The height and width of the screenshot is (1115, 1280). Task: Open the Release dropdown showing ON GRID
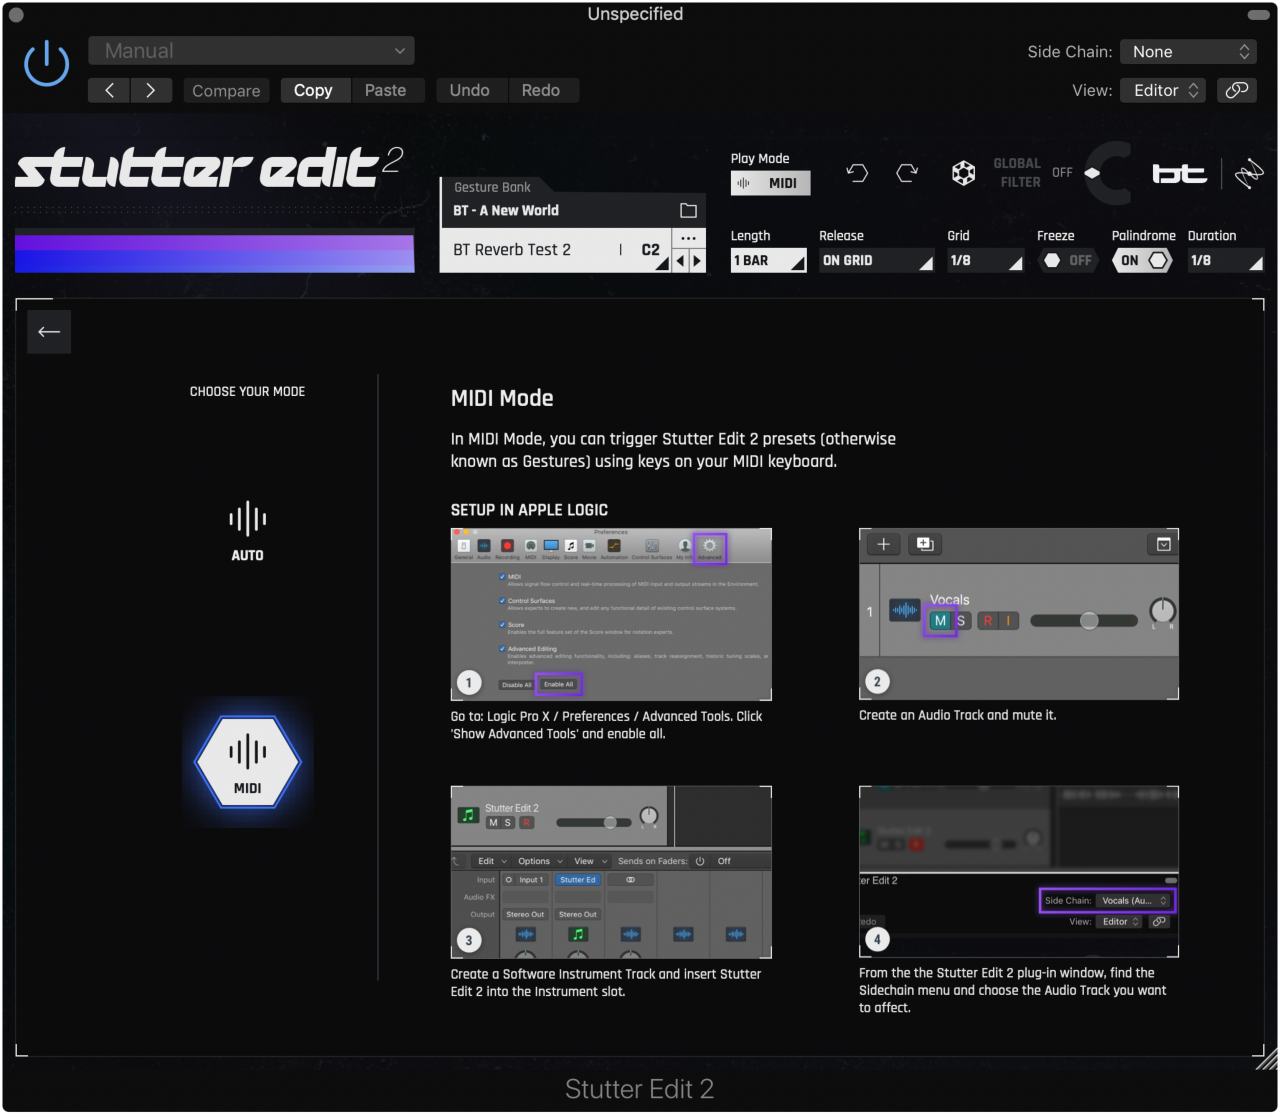click(875, 260)
